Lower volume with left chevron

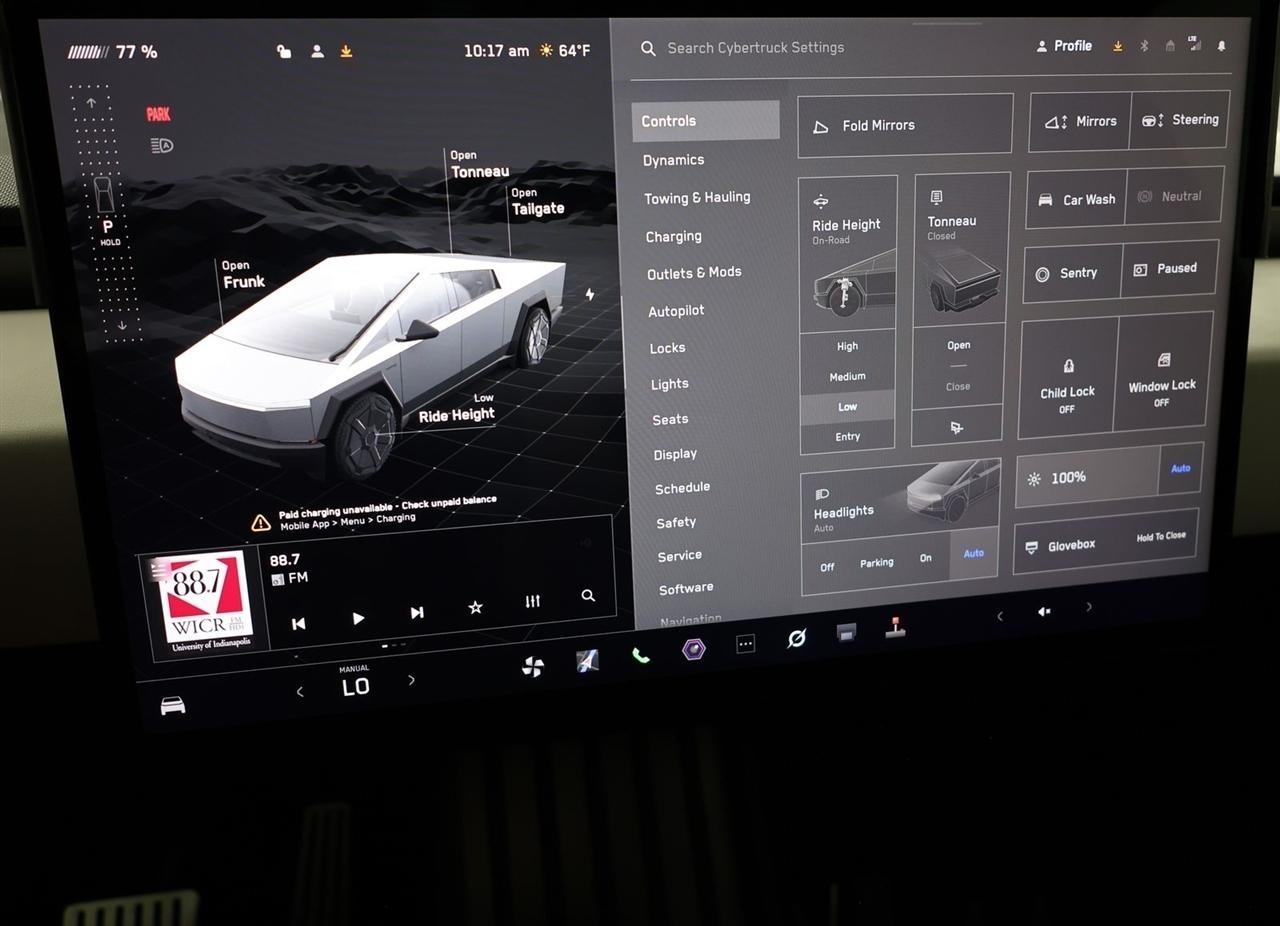tap(1000, 616)
